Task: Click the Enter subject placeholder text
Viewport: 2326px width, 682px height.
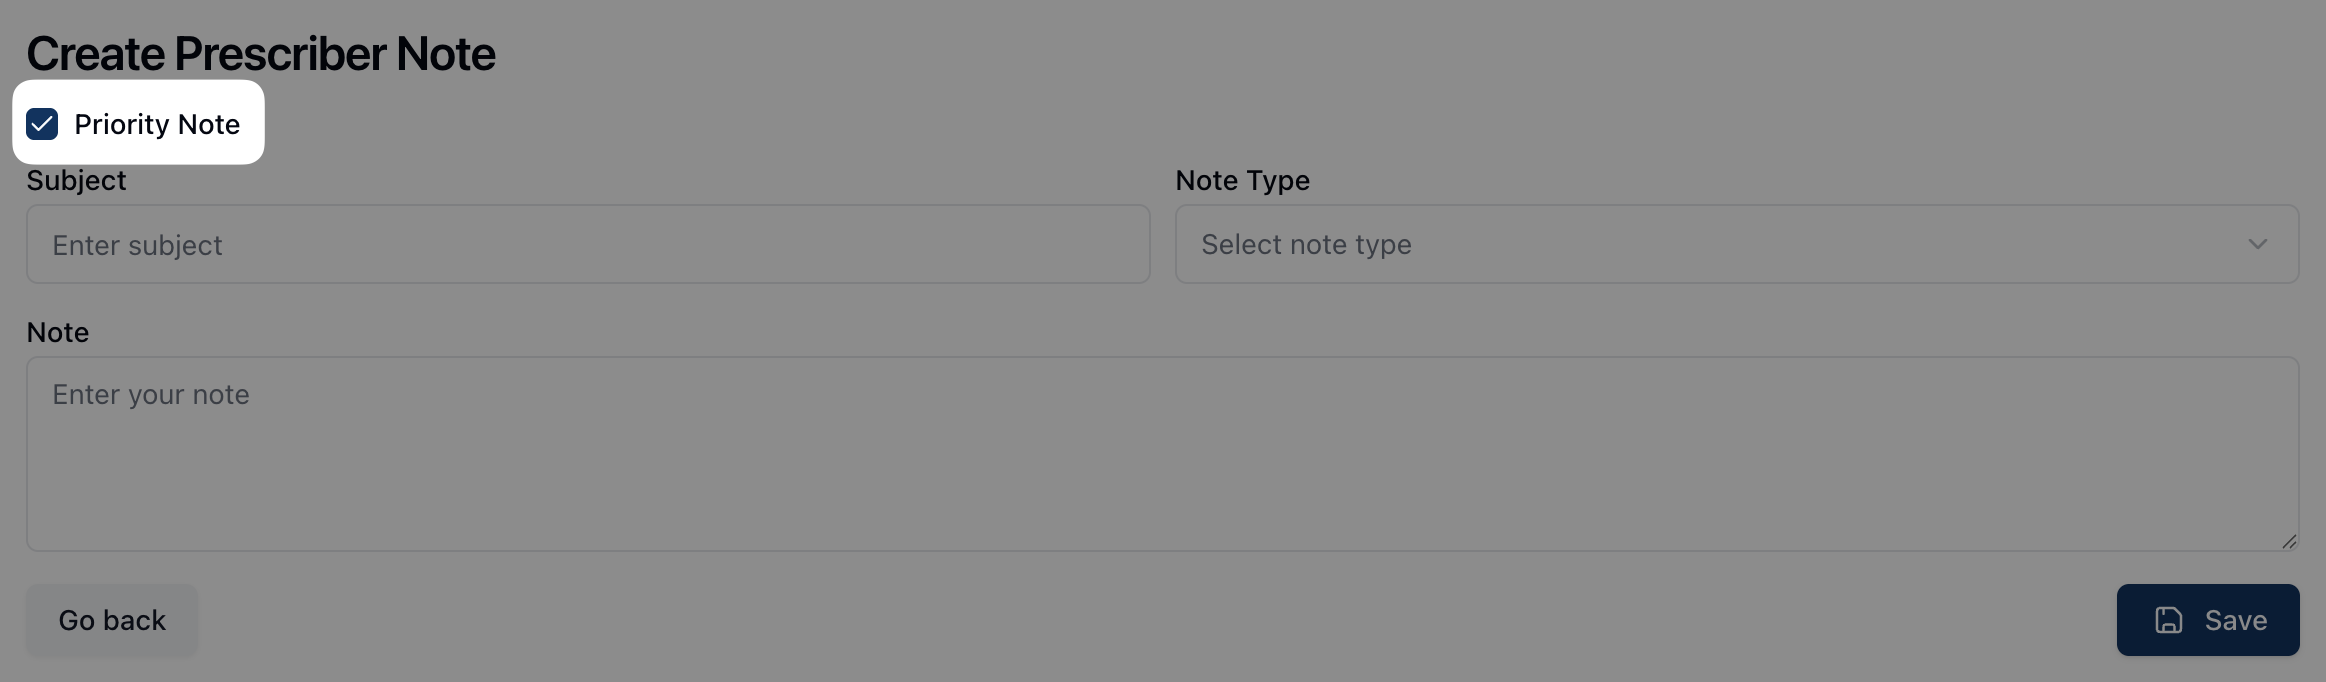Action: (137, 245)
